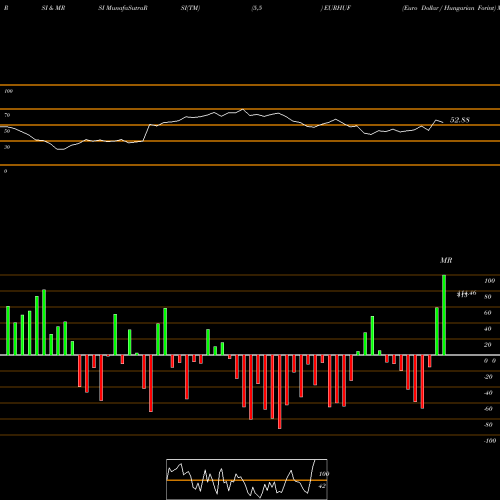Click the '(5,5' parameter text in header
500x500 pixels.
[257, 8]
